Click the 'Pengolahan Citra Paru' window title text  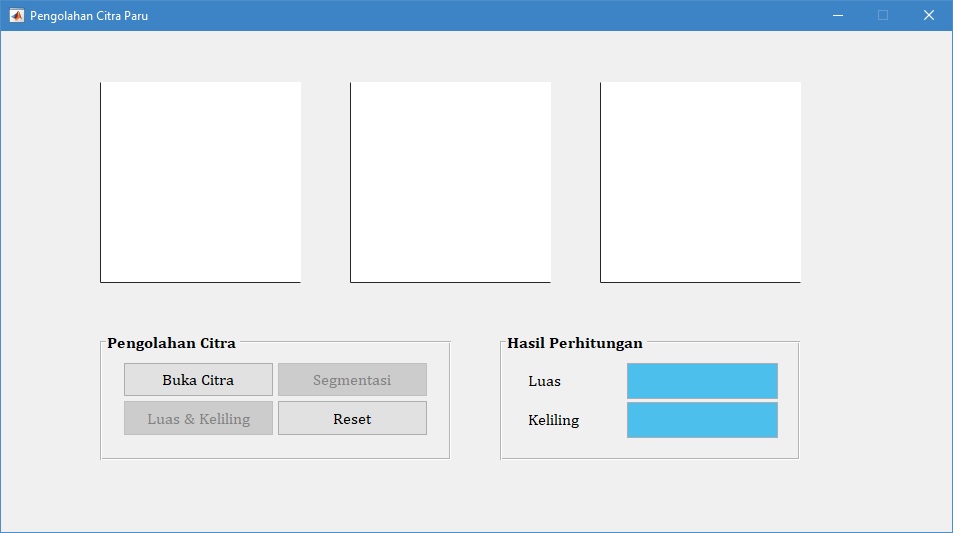89,15
